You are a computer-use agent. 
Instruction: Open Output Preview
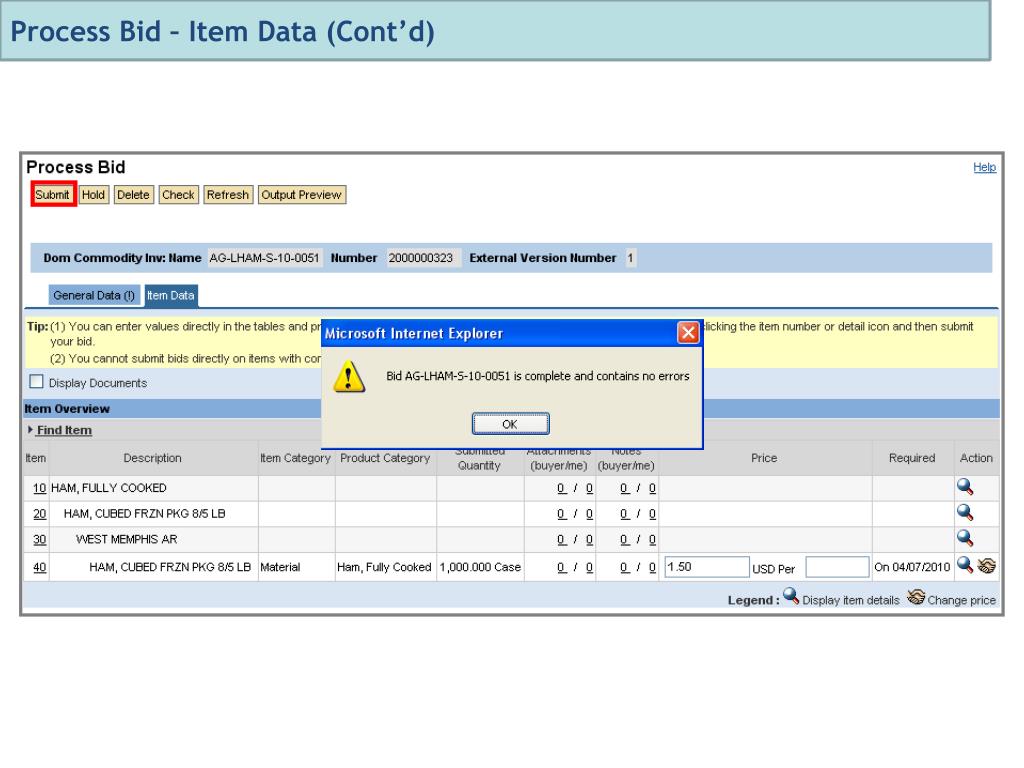coord(301,195)
